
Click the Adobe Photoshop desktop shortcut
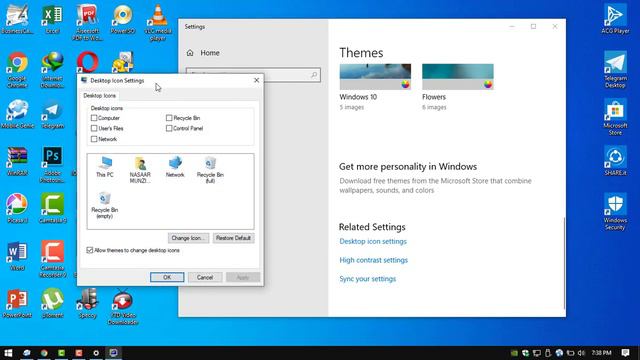click(52, 164)
